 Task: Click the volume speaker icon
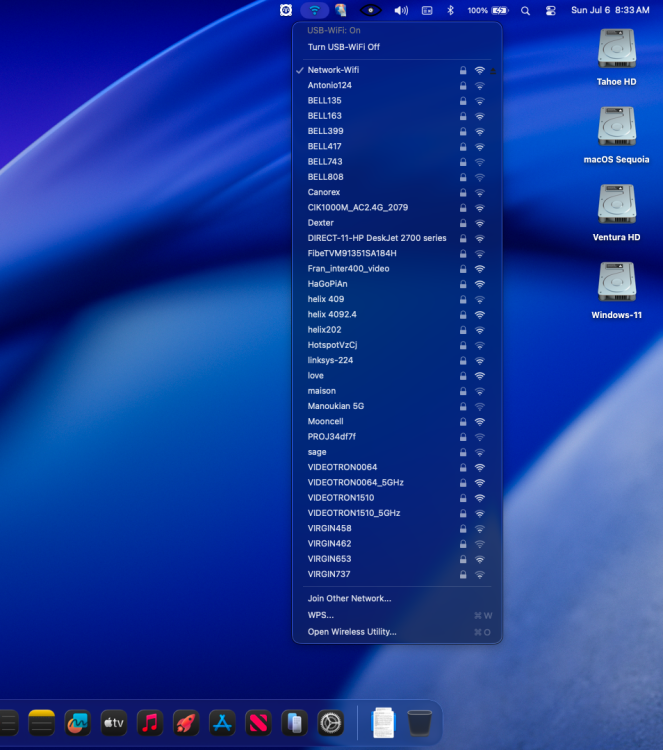click(x=401, y=10)
